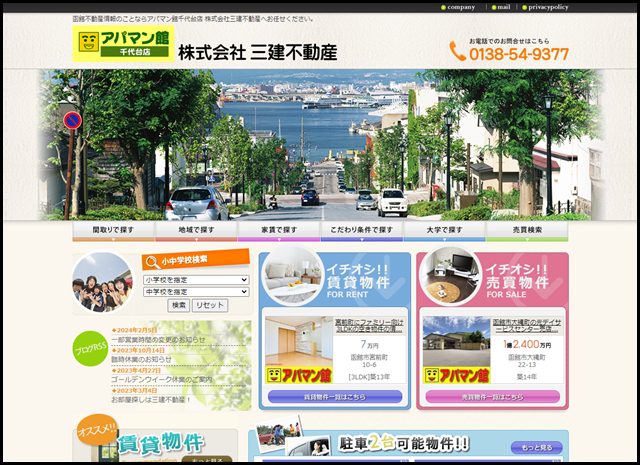Click the 7万円 rent price
This screenshot has height=465, width=640.
click(x=369, y=345)
